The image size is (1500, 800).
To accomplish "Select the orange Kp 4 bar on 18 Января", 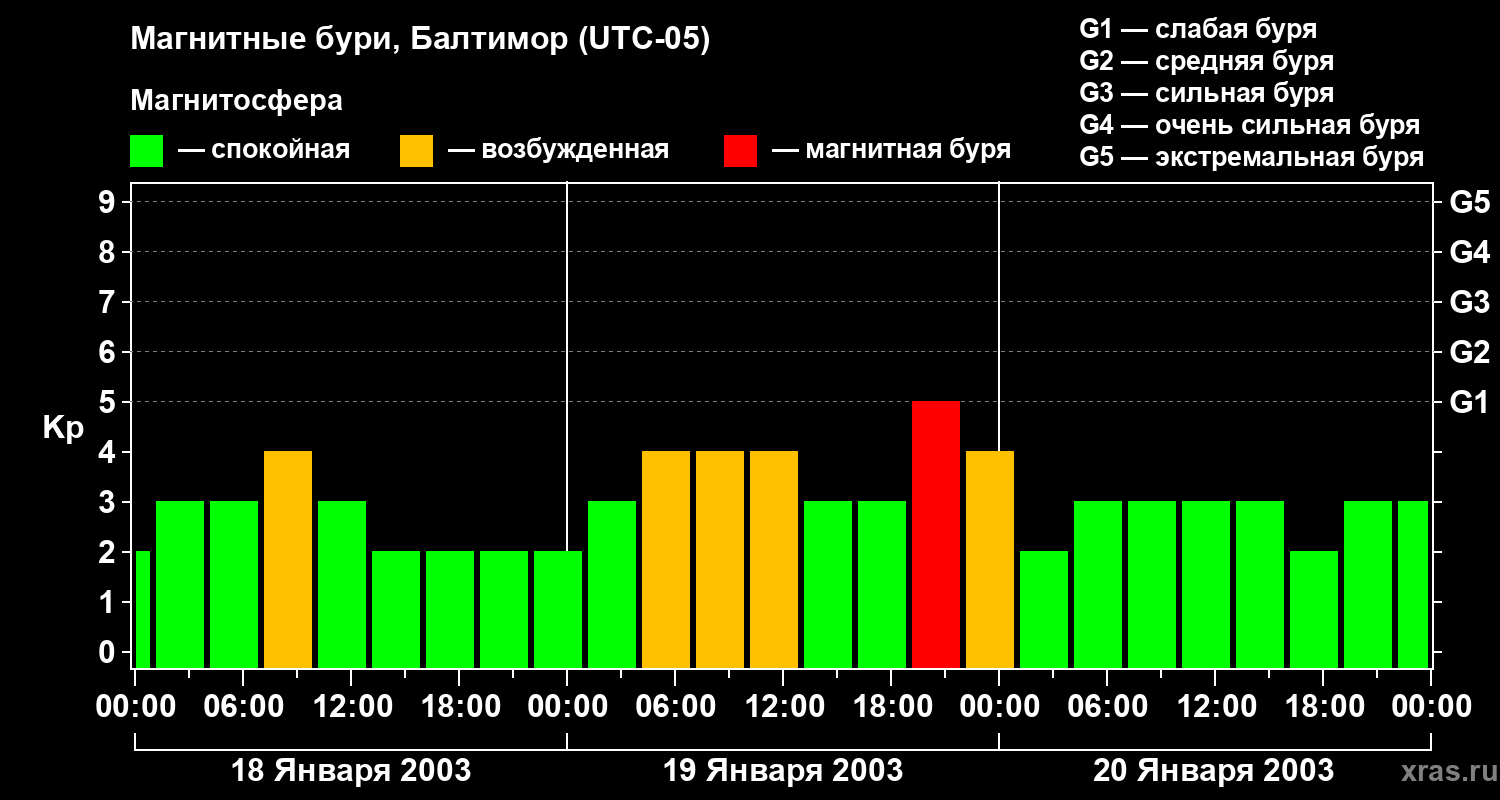I will (x=288, y=559).
